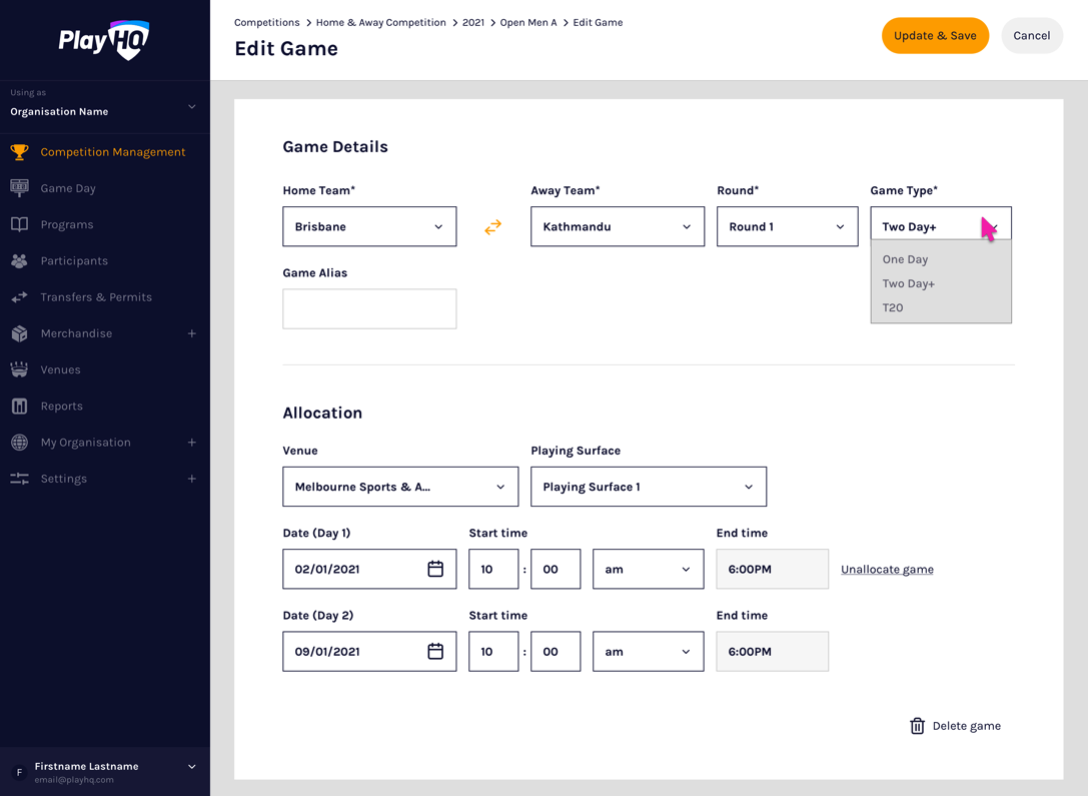
Task: Click the Unallocate game link
Action: (887, 570)
